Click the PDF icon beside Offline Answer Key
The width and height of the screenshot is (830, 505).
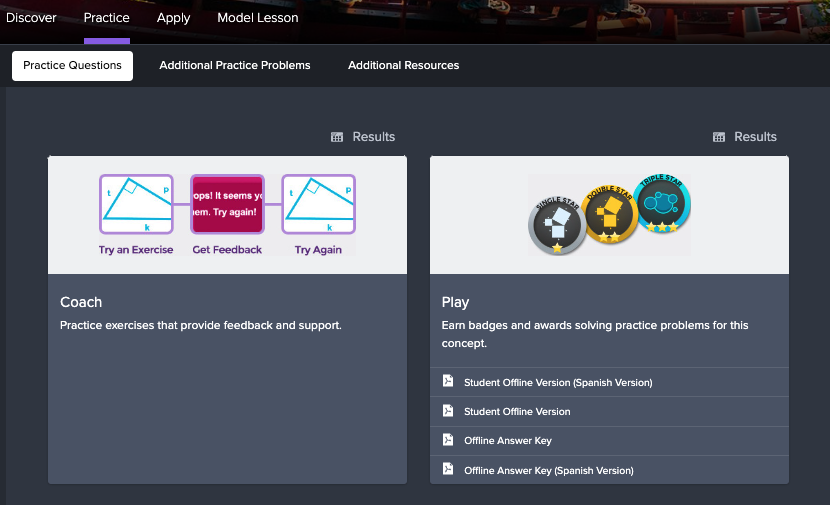coord(448,440)
